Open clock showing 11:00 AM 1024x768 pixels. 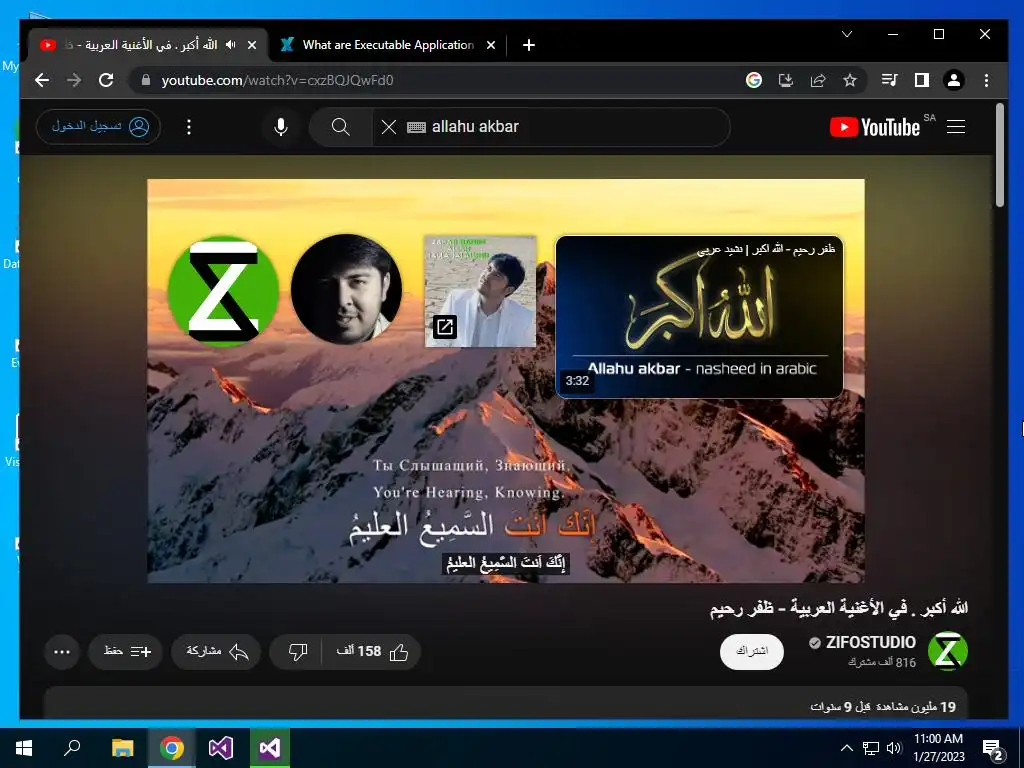pyautogui.click(x=938, y=748)
